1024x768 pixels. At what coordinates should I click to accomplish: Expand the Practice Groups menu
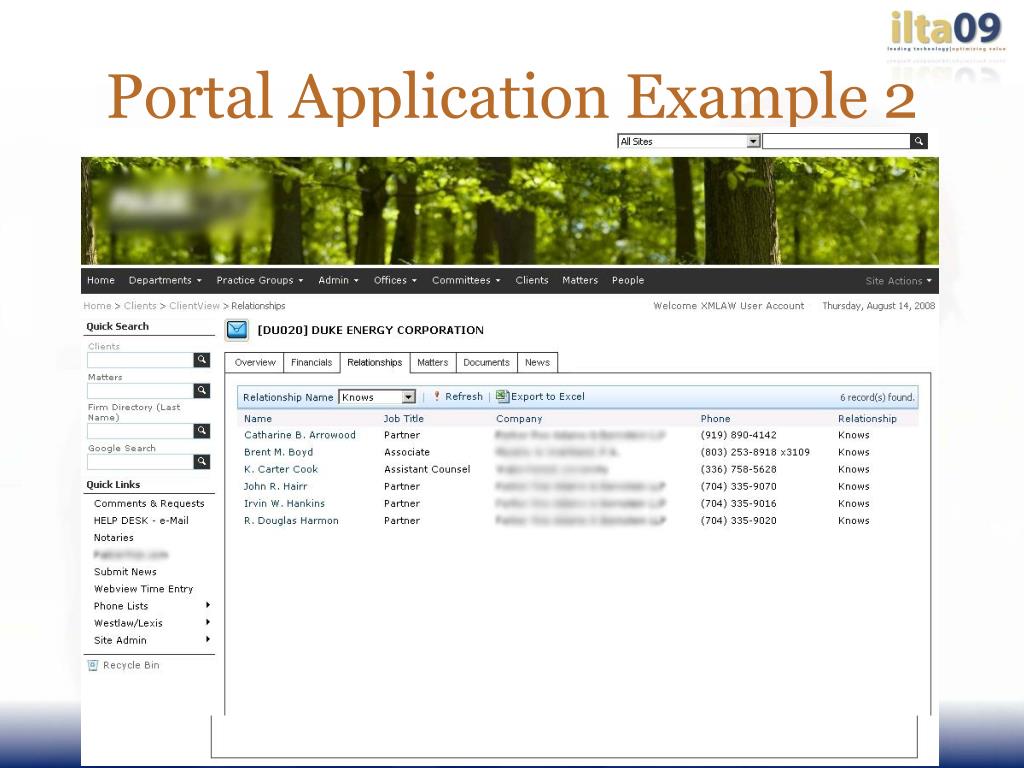pyautogui.click(x=260, y=280)
